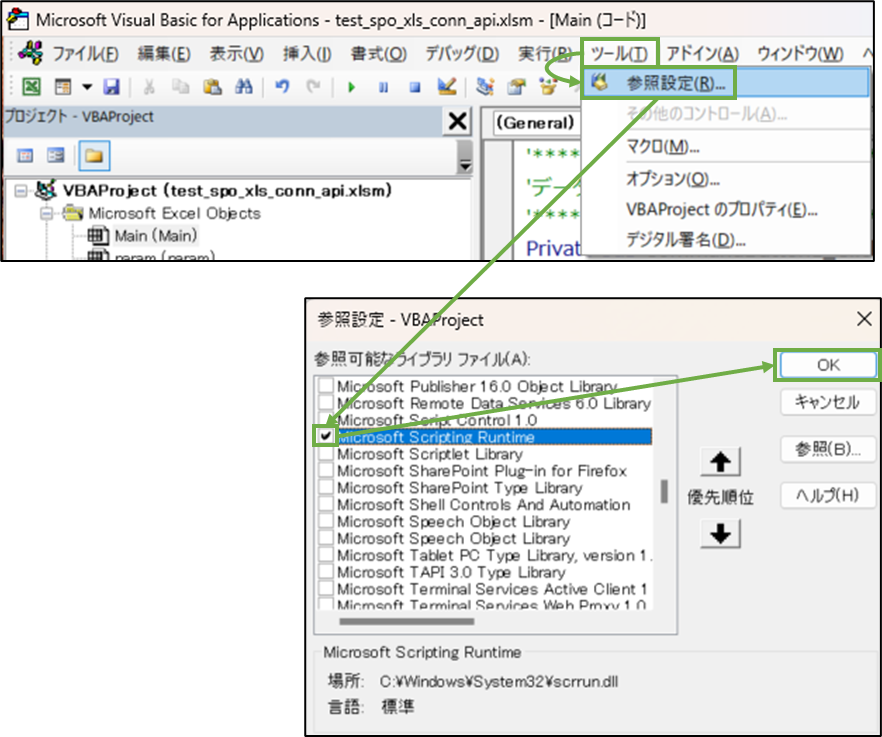This screenshot has width=882, height=737.
Task: Open the (General) object combo box
Action: (536, 123)
